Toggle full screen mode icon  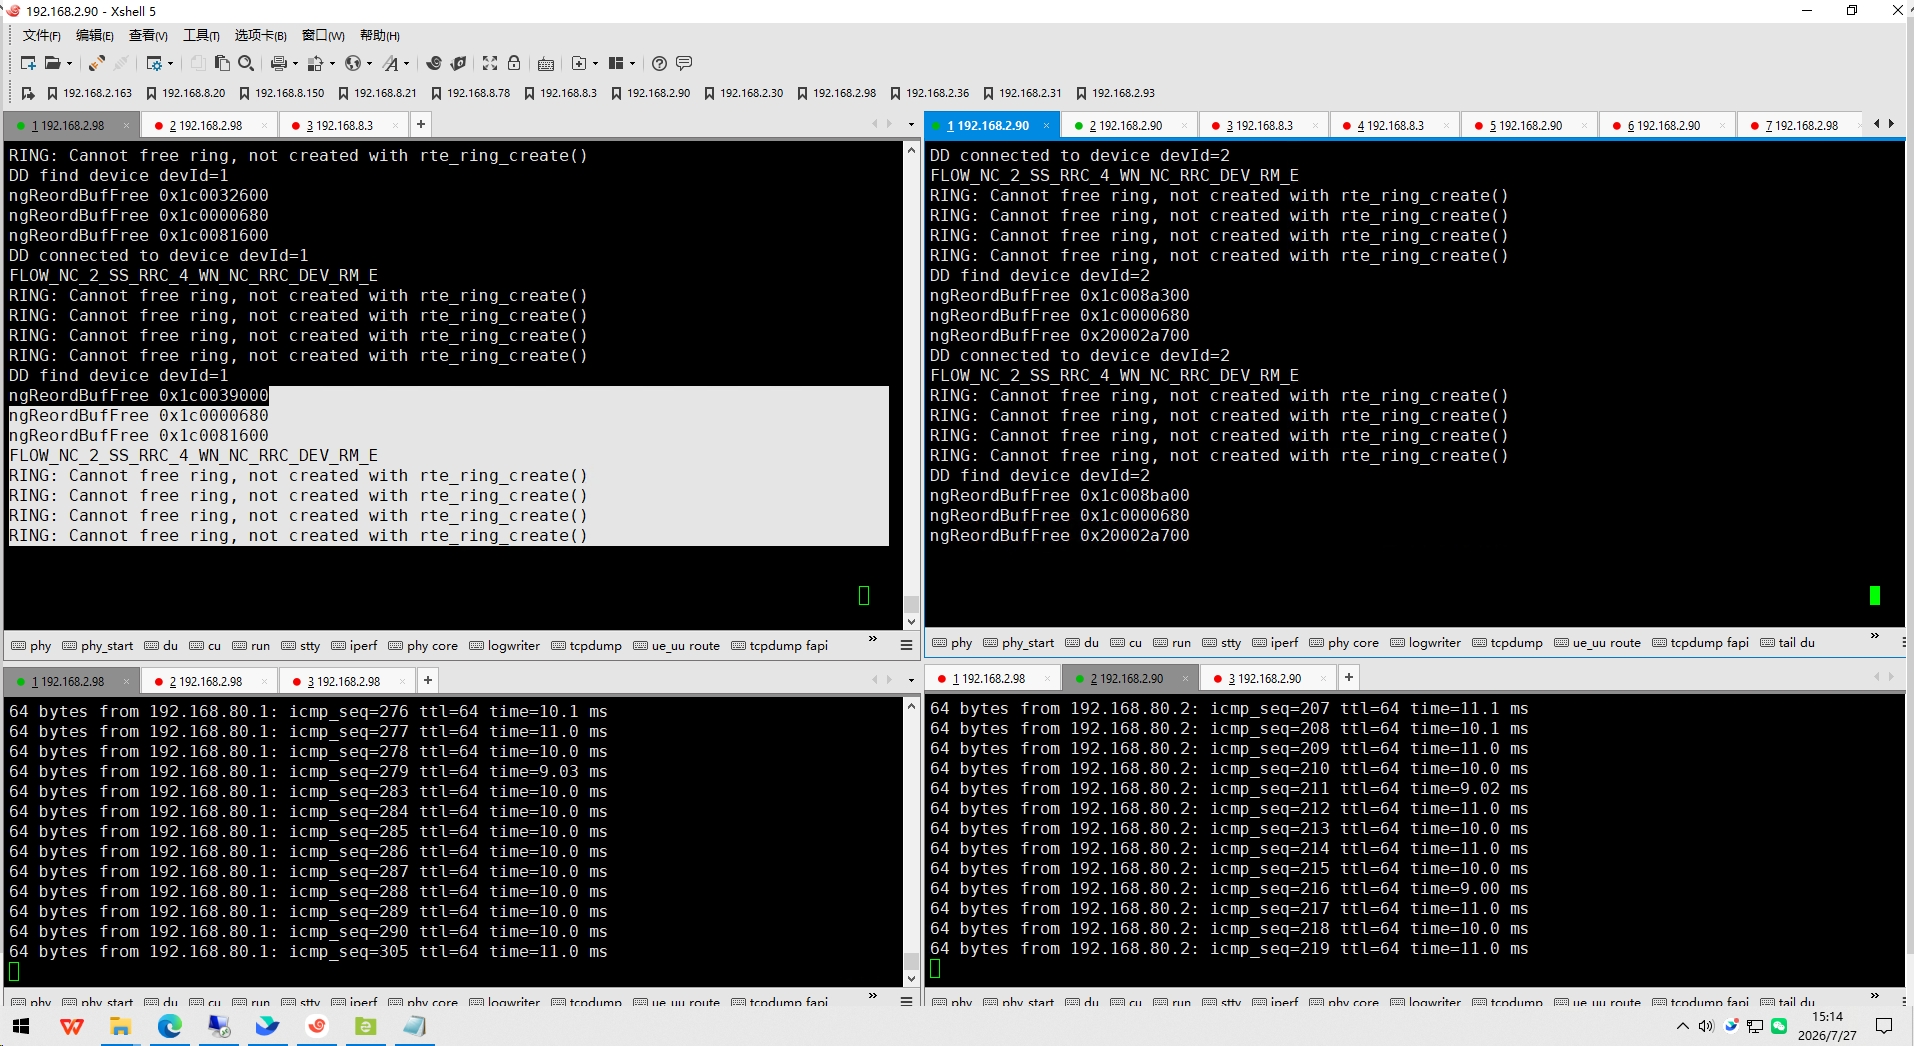pyautogui.click(x=490, y=63)
